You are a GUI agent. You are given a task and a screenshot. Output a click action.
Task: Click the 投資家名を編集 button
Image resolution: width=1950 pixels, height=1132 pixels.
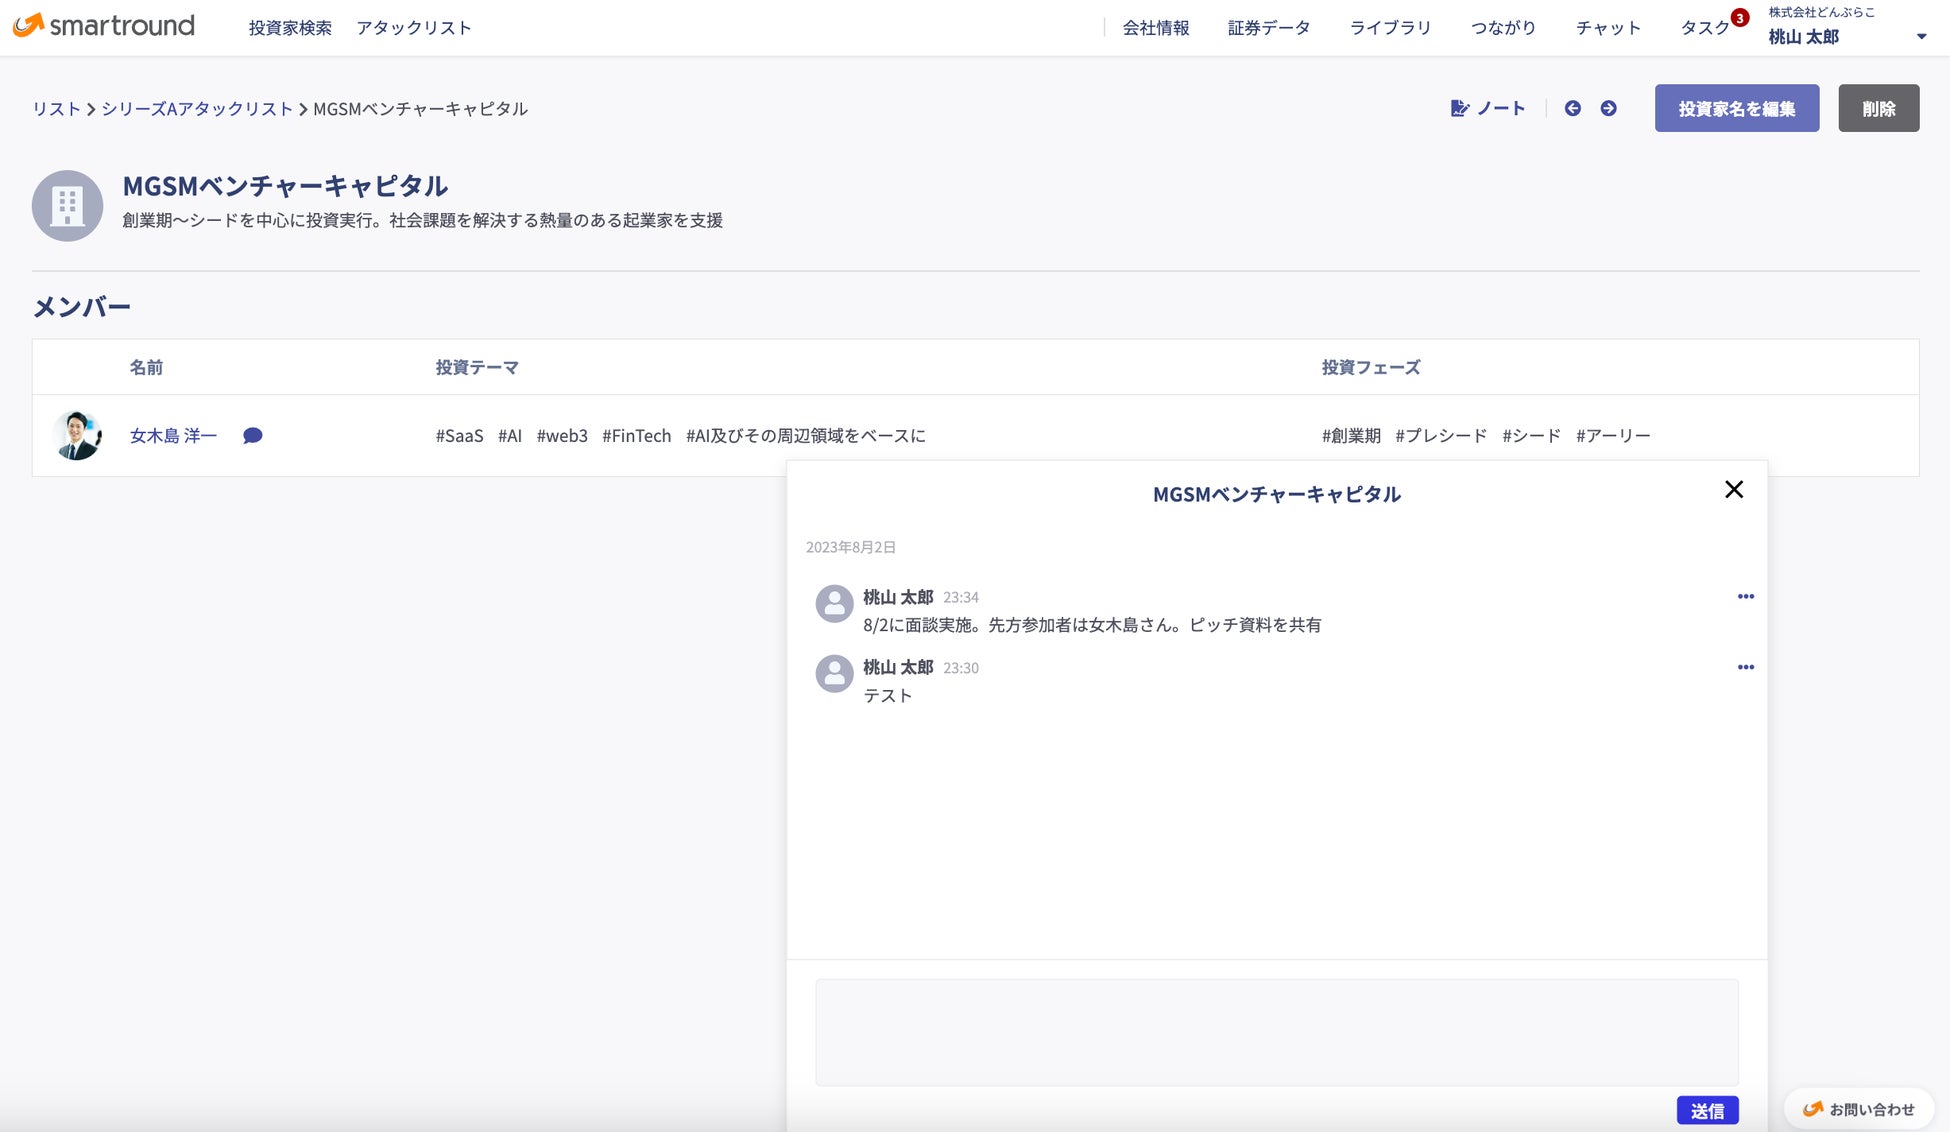(x=1736, y=108)
